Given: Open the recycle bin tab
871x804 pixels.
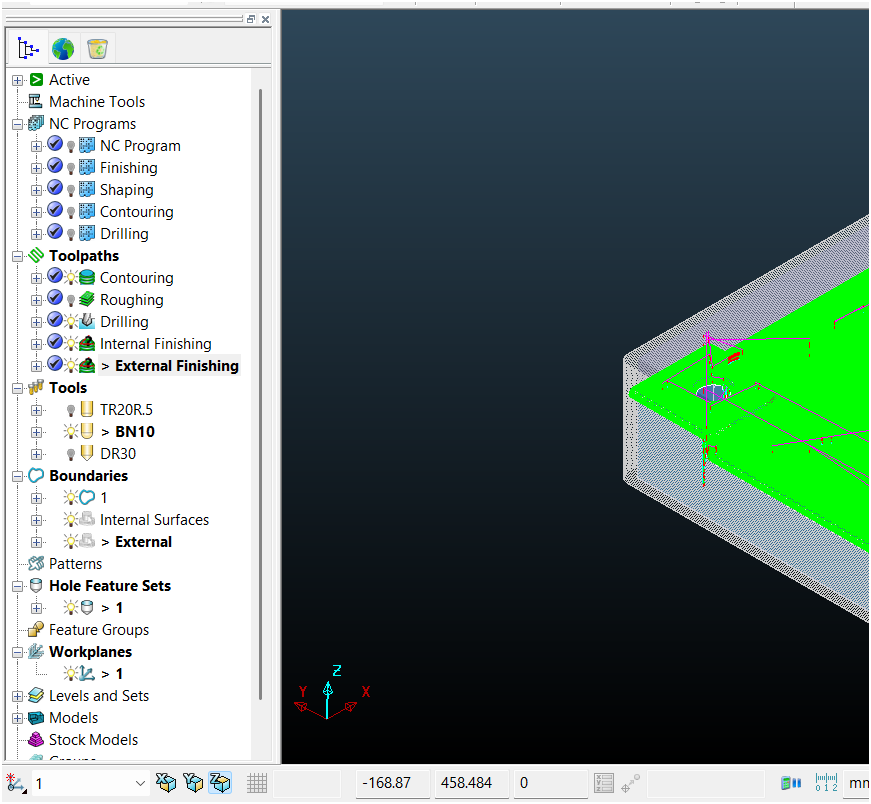Looking at the screenshot, I should [x=97, y=49].
